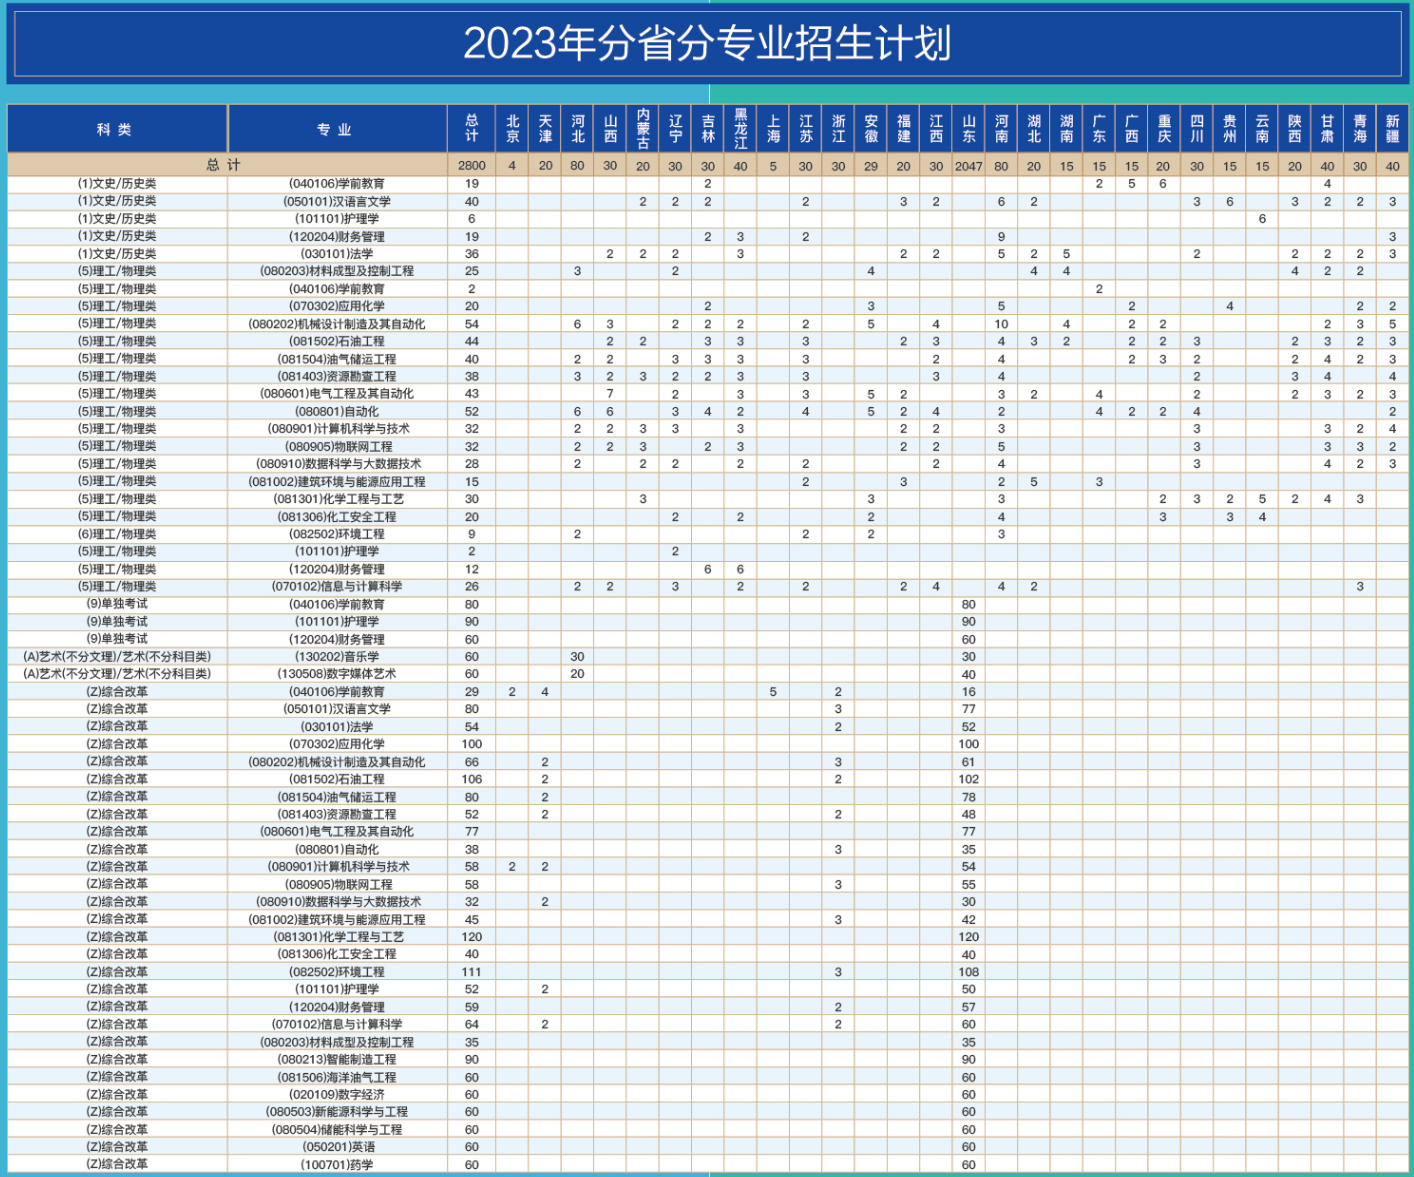Click the (081301)化学工程与工艺 cell showing 120
Viewport: 1414px width, 1177px height.
coord(473,937)
